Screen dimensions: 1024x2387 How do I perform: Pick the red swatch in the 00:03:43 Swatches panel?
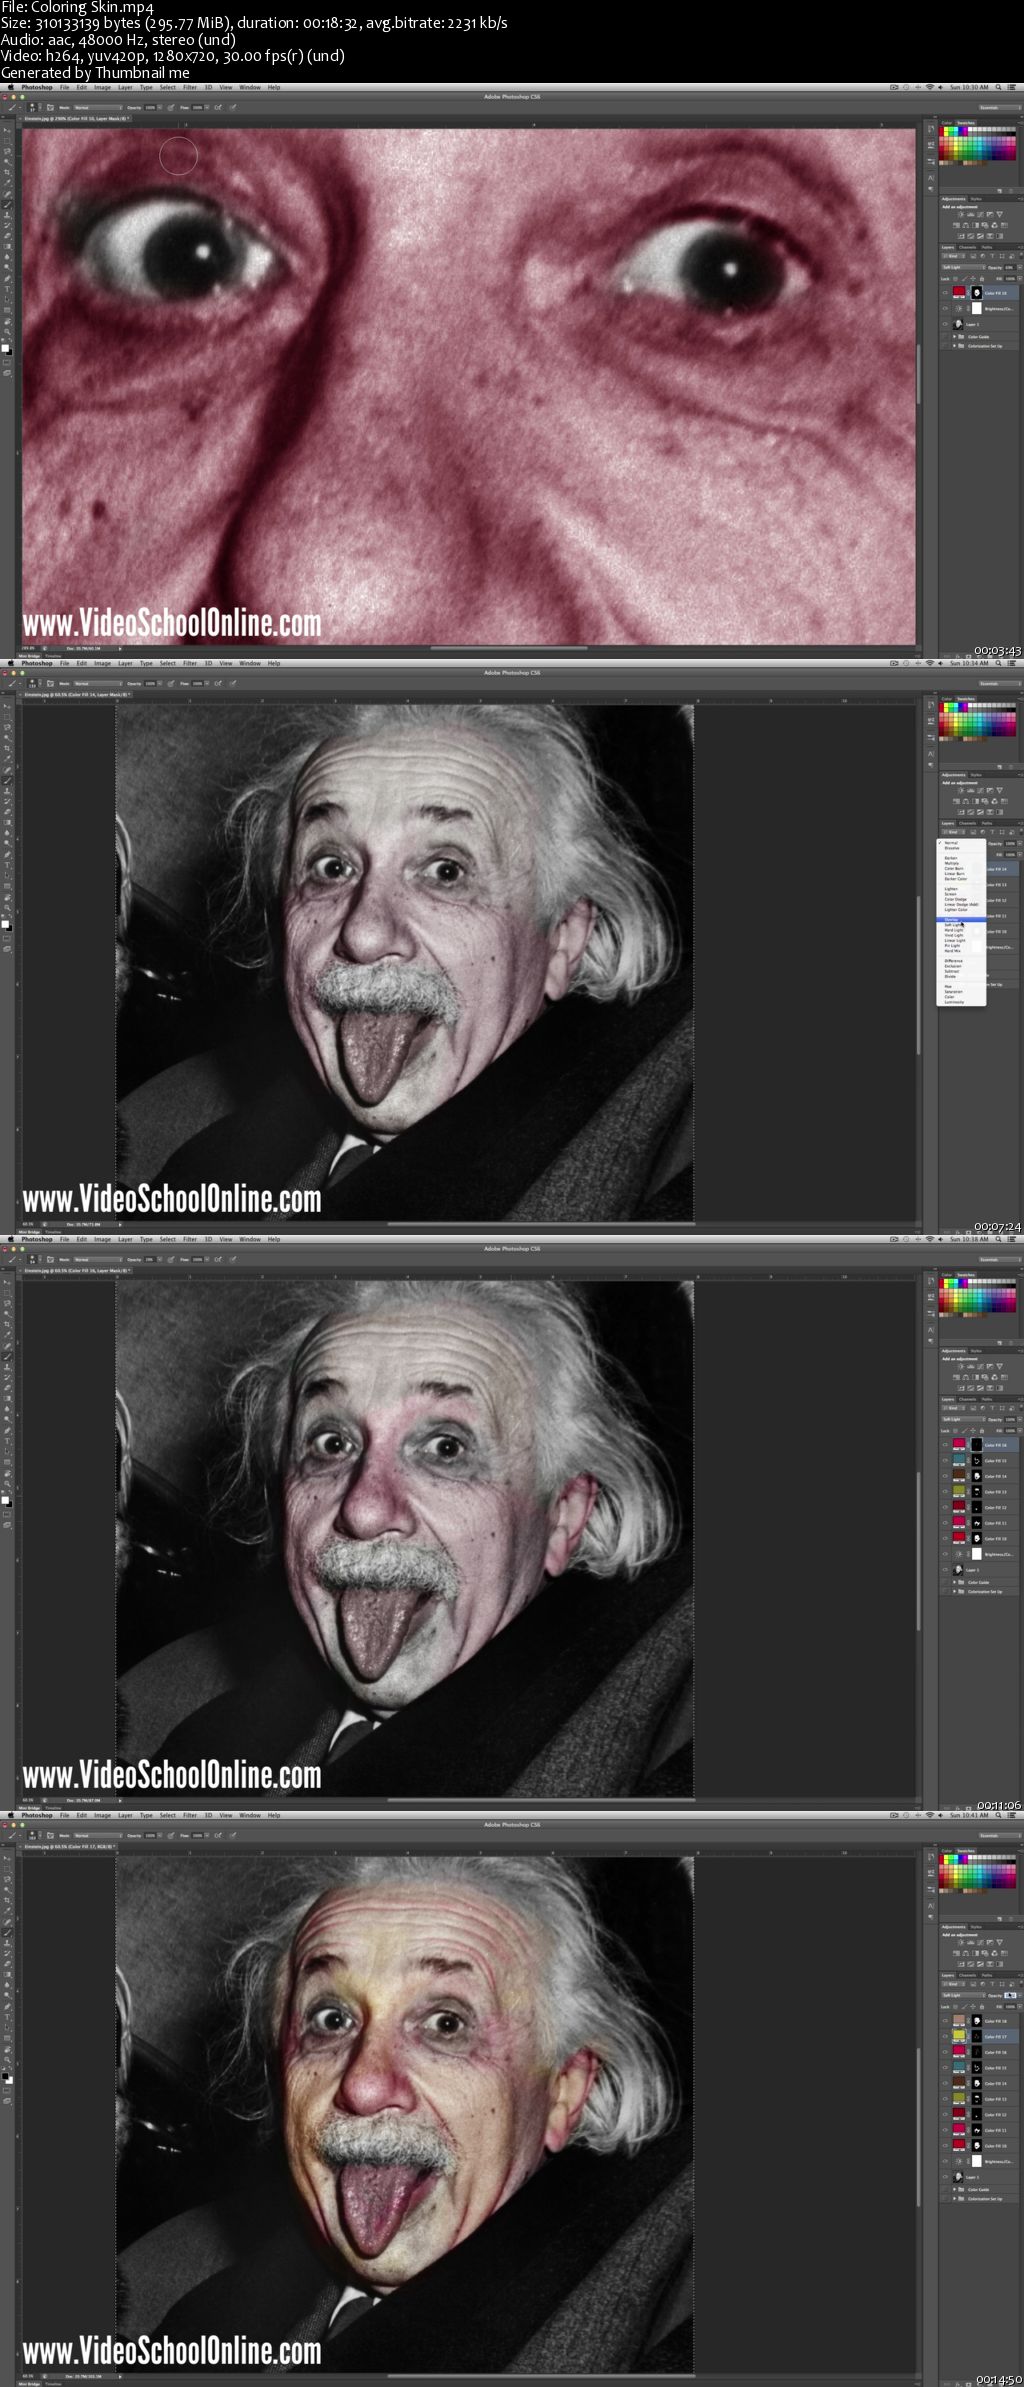pos(942,131)
